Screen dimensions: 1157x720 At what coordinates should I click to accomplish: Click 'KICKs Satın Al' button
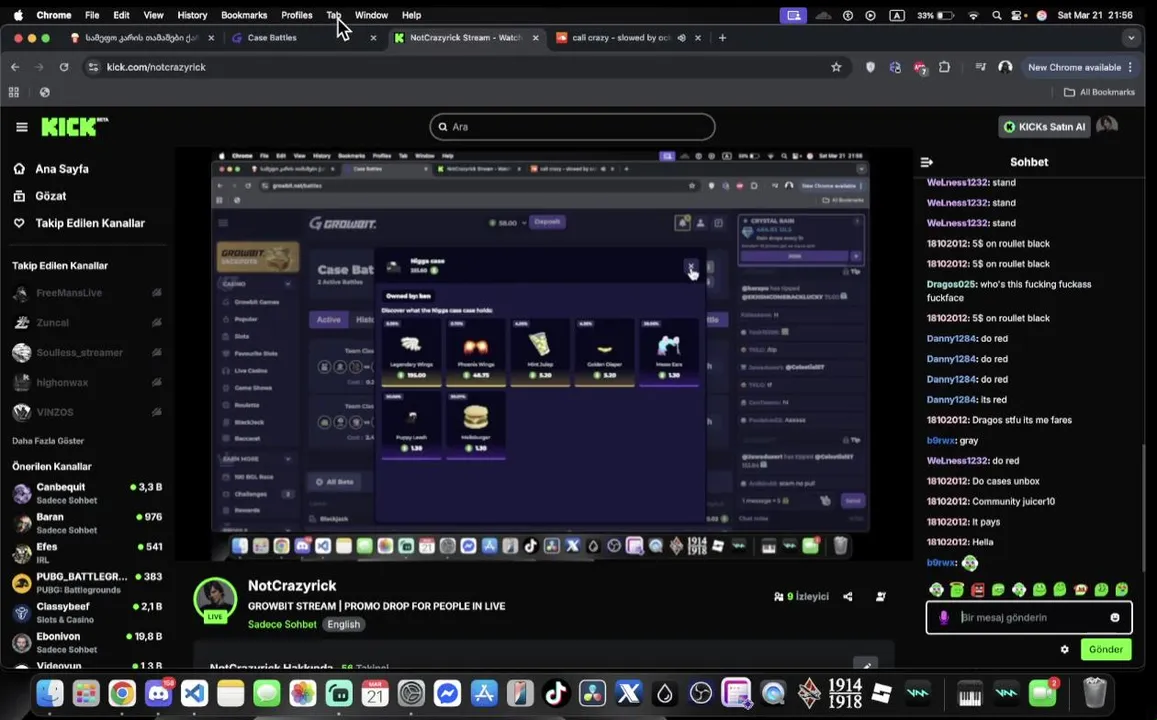click(1044, 127)
